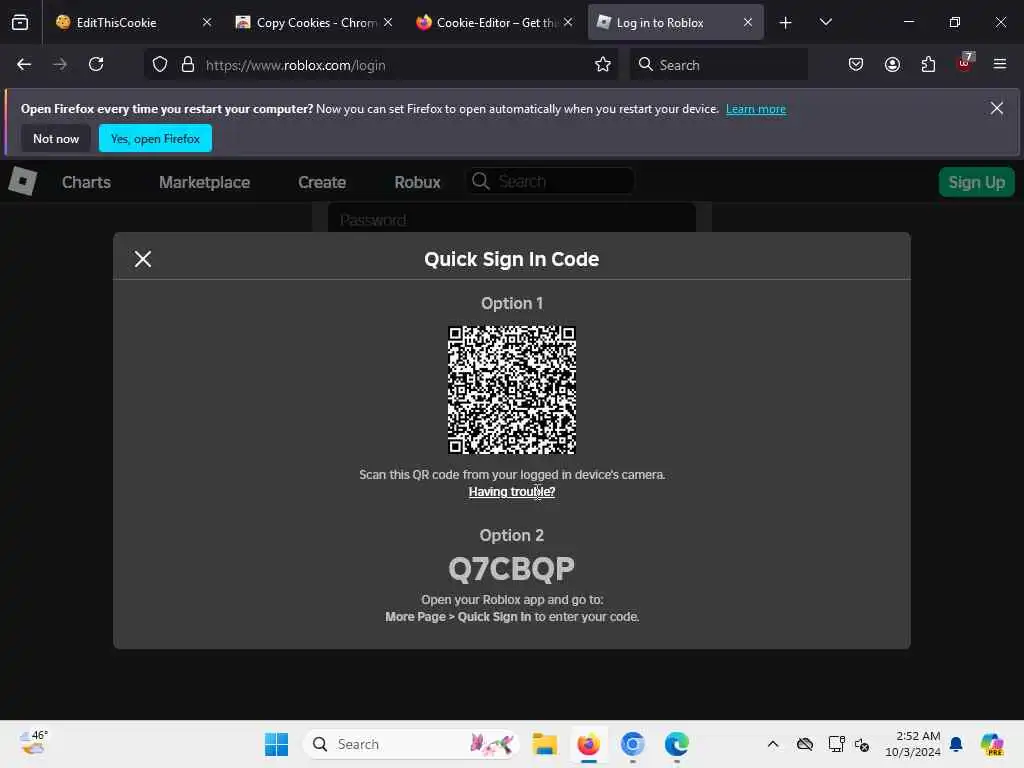
Task: Open the Windows Start menu
Action: coord(276,744)
